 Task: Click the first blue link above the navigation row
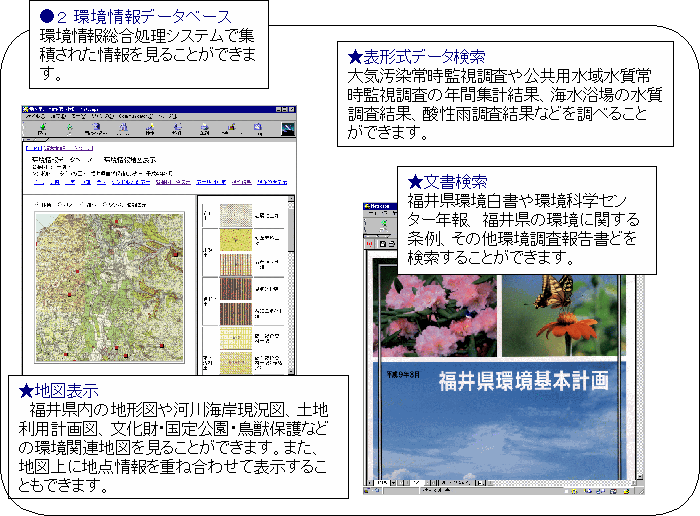point(34,148)
